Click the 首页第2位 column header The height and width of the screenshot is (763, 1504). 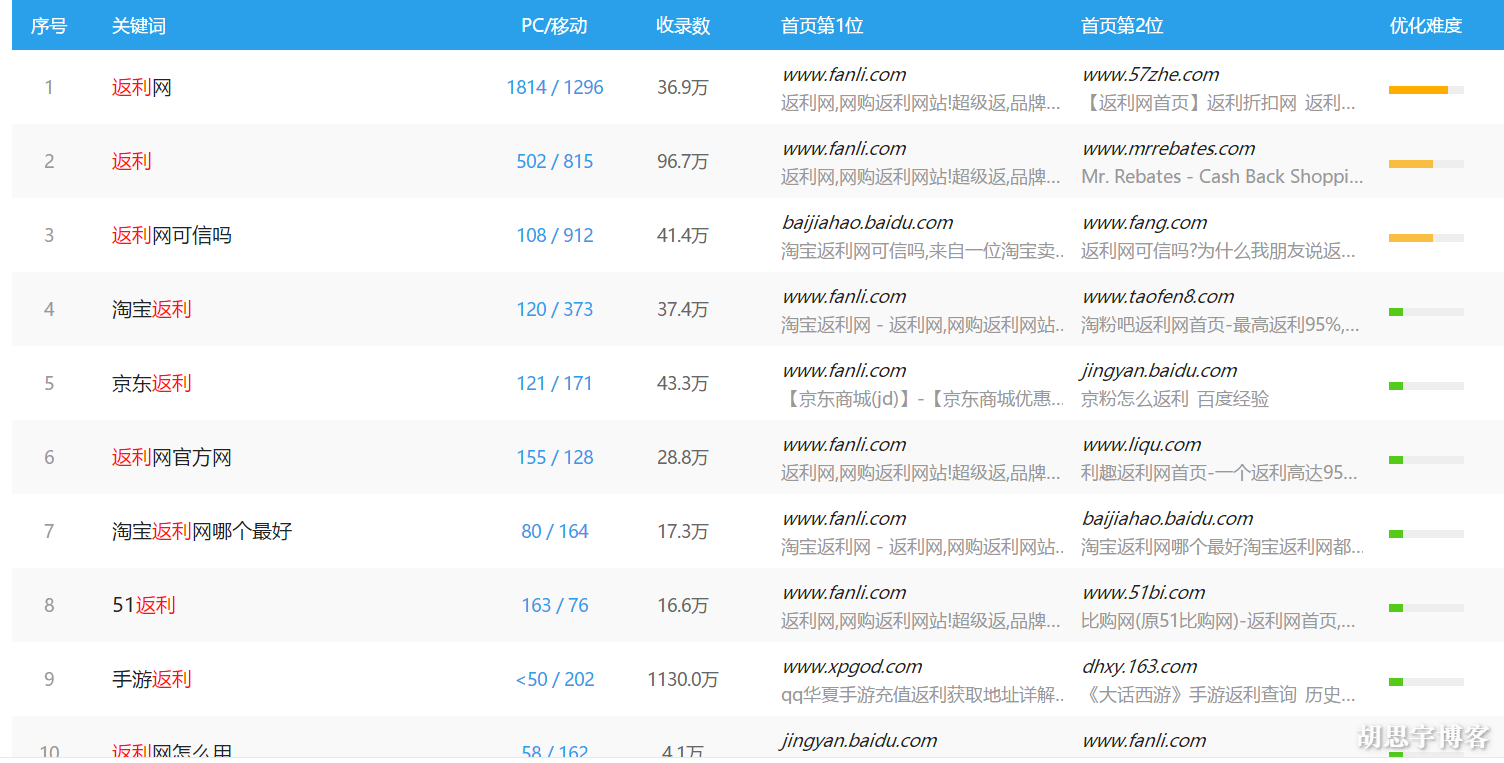pyautogui.click(x=1122, y=26)
